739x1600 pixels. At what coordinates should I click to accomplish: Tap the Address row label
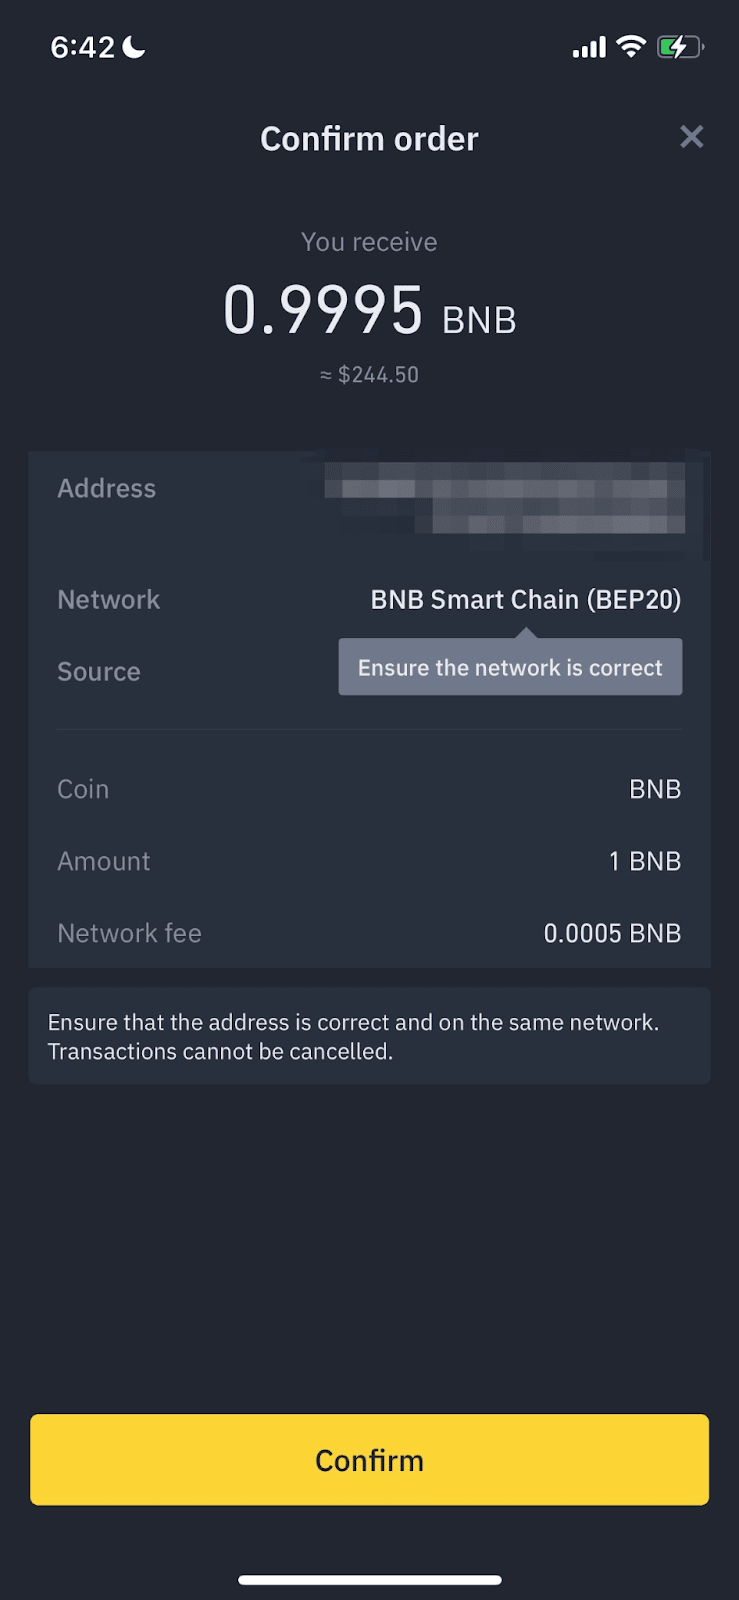[x=107, y=489]
